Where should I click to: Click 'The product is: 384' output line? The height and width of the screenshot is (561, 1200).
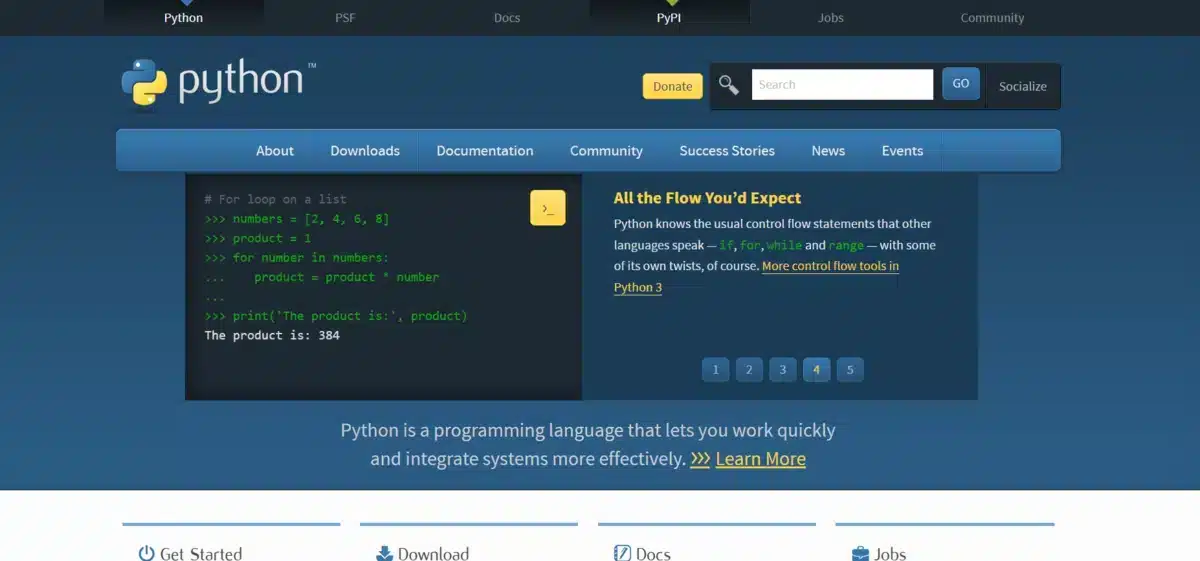point(272,335)
